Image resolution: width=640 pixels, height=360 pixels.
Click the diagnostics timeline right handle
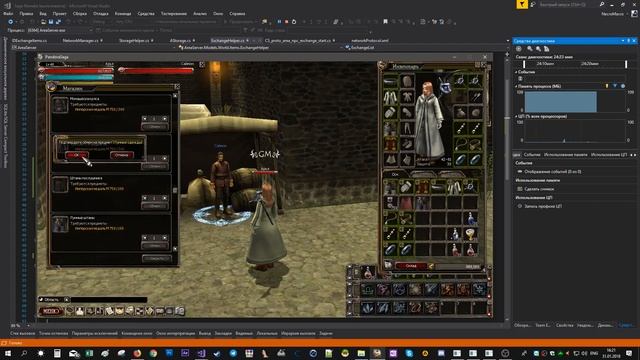(x=626, y=64)
